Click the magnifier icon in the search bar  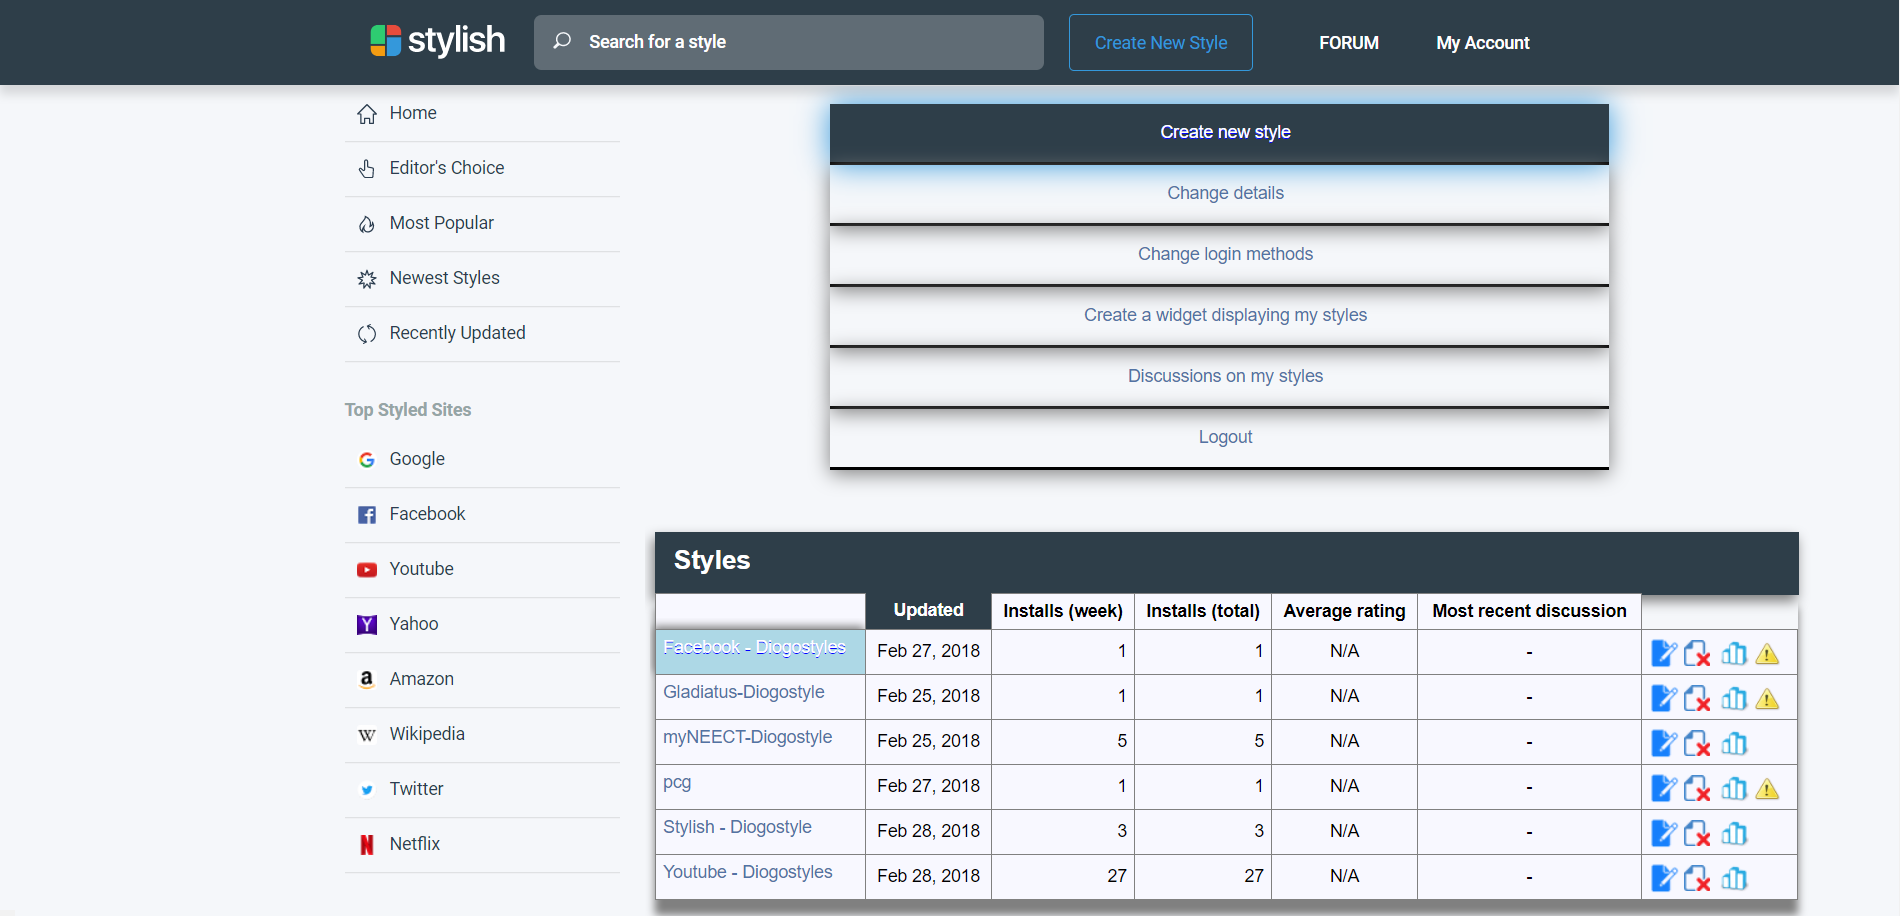pos(562,41)
